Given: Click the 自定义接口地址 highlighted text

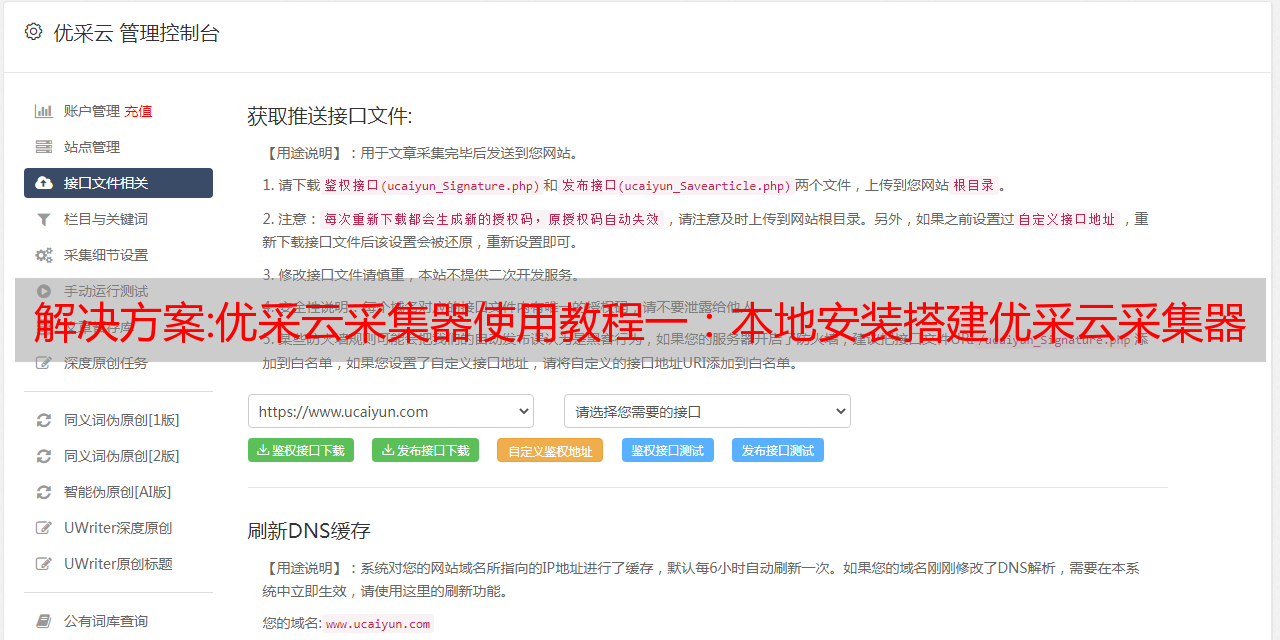Looking at the screenshot, I should pyautogui.click(x=1067, y=219).
